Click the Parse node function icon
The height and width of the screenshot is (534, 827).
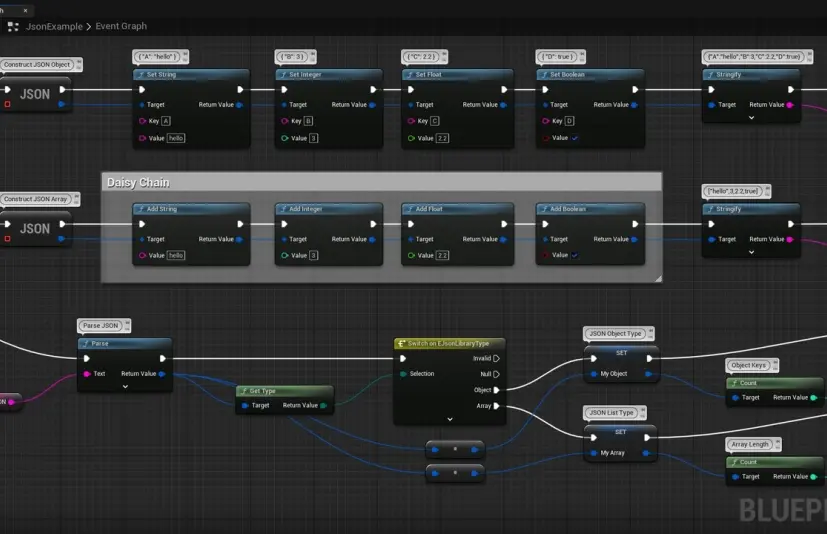[x=85, y=344]
